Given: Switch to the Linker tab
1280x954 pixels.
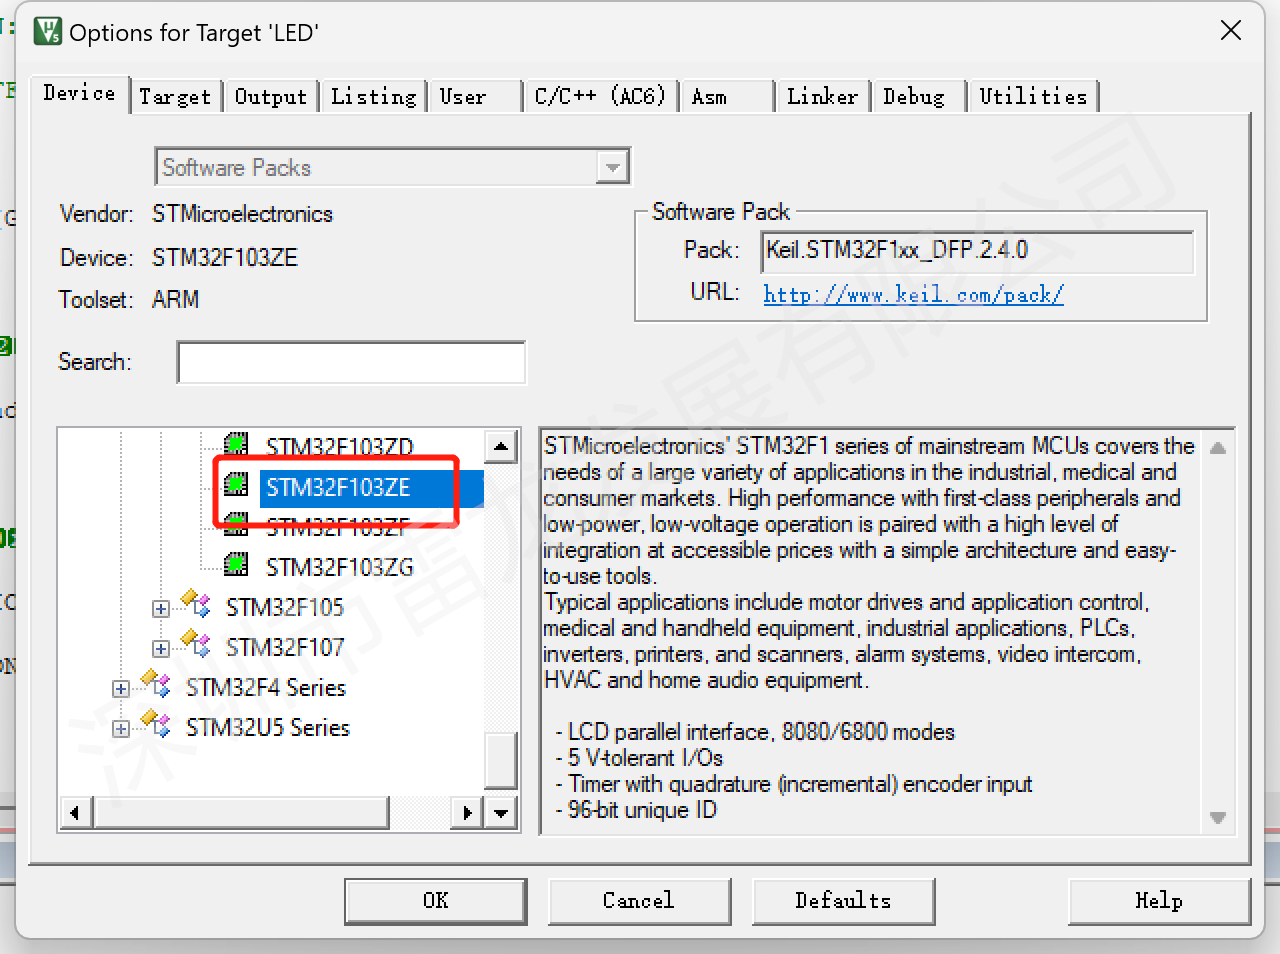Looking at the screenshot, I should [822, 97].
